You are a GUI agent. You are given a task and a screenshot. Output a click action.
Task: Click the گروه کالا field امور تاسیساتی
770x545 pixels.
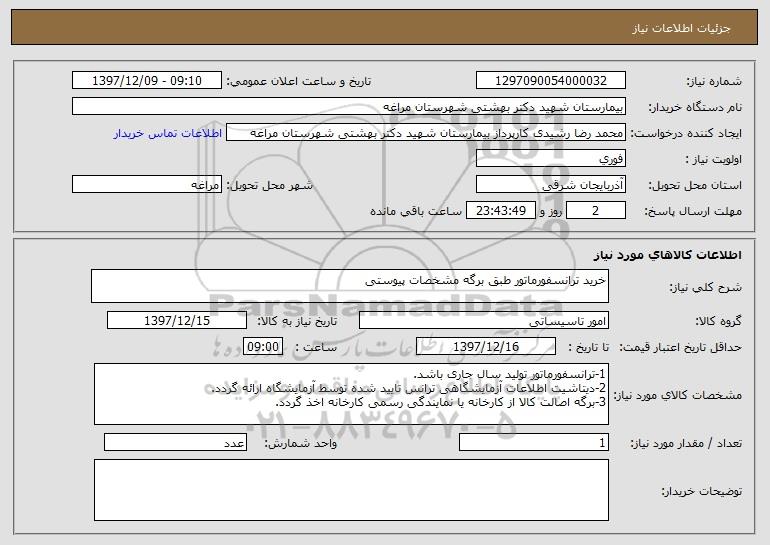pyautogui.click(x=484, y=320)
